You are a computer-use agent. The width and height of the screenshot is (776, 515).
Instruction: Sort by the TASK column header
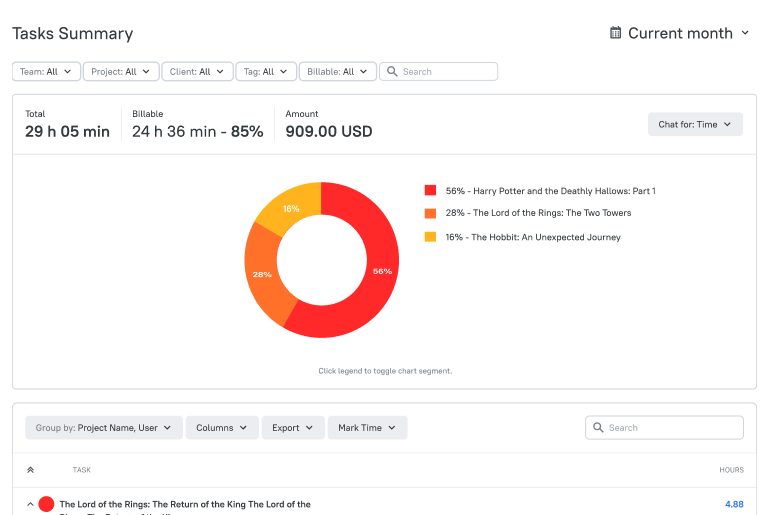coord(82,470)
